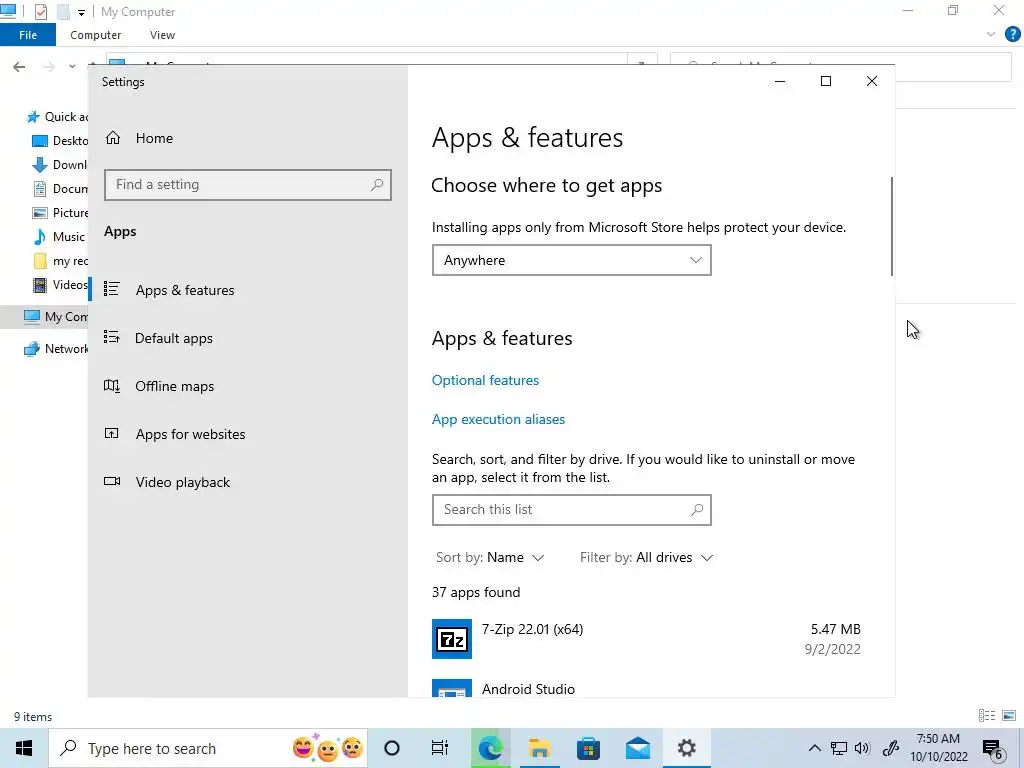Viewport: 1024px width, 768px height.
Task: Follow the Optional features link
Action: 485,380
